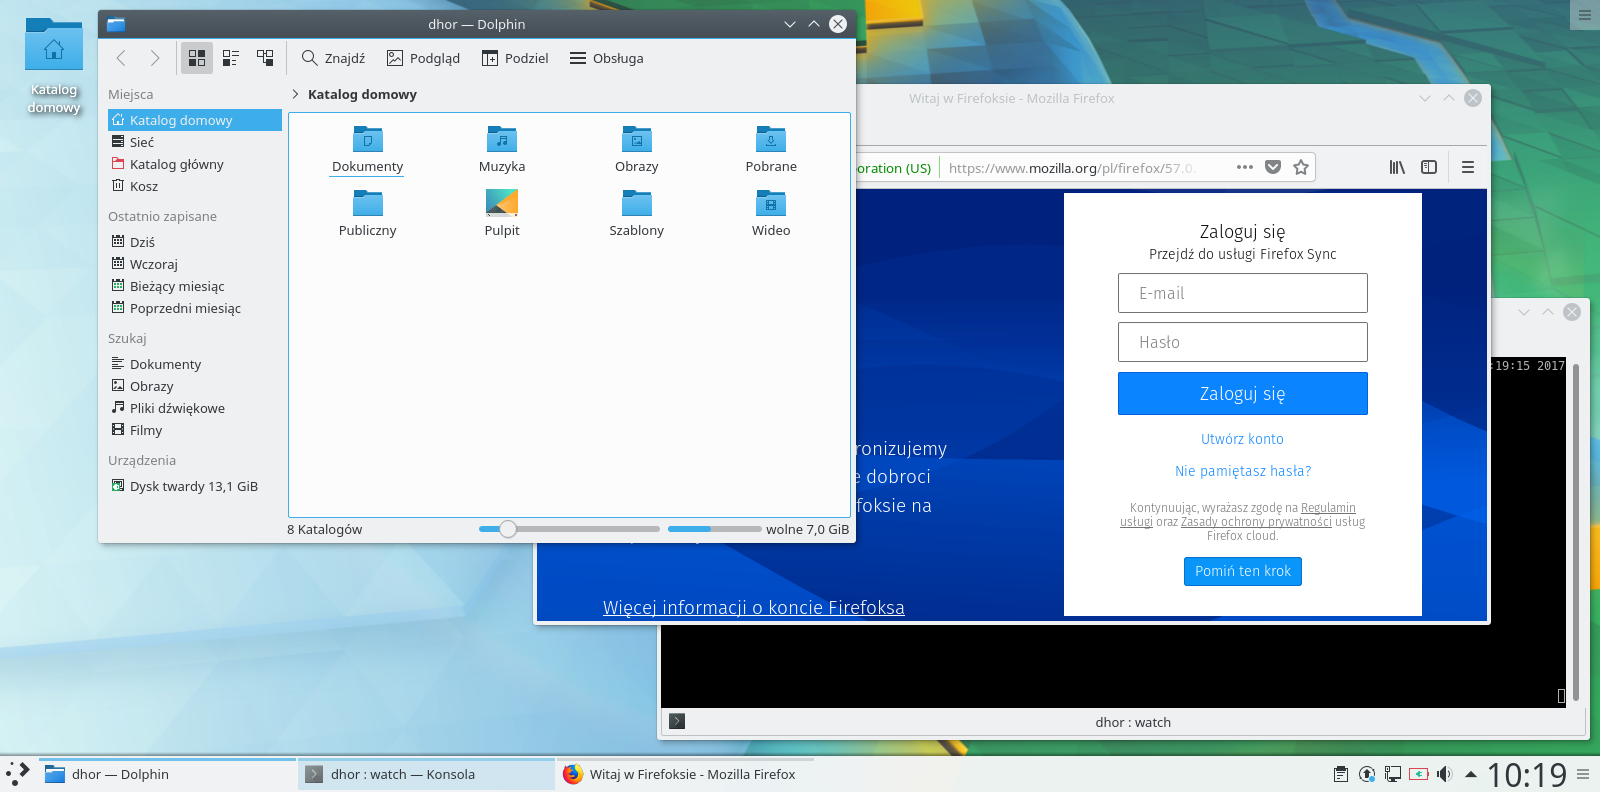Open the Firefox Library icon
The image size is (1600, 792).
pos(1397,167)
